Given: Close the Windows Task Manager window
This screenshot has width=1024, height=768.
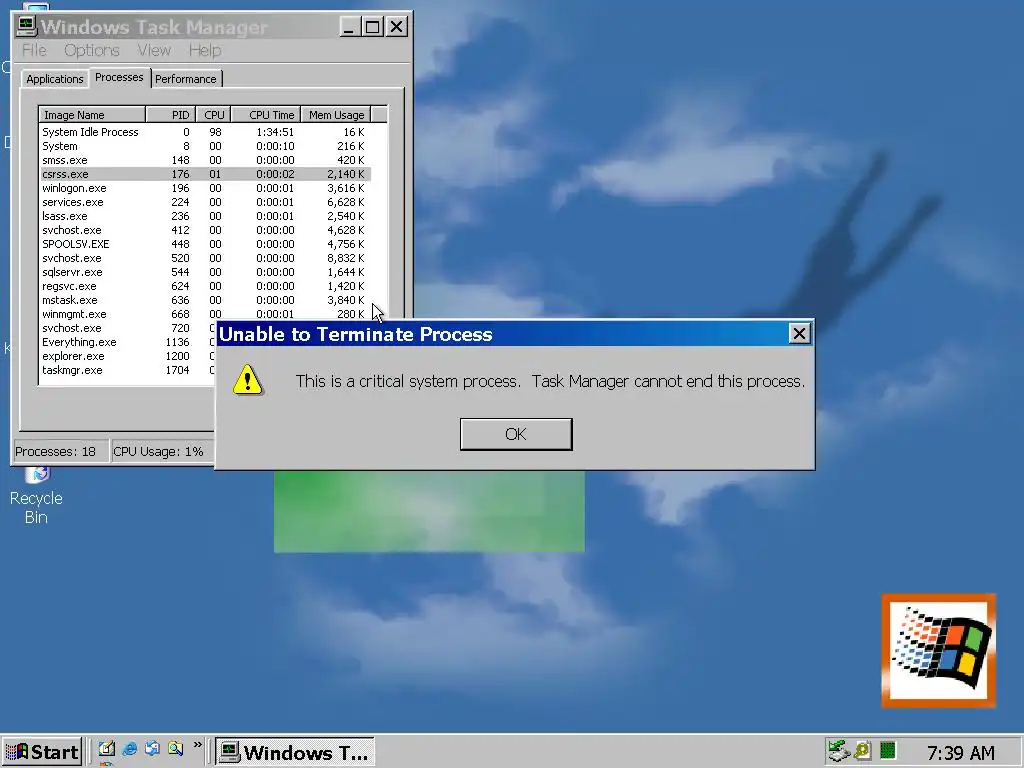Looking at the screenshot, I should coord(396,27).
